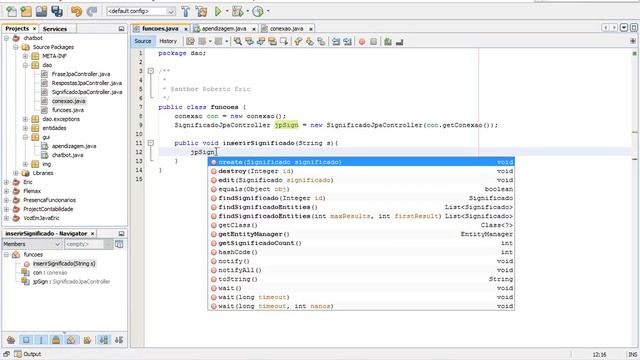
Task: Click the Redo arrow icon
Action: click(x=92, y=11)
